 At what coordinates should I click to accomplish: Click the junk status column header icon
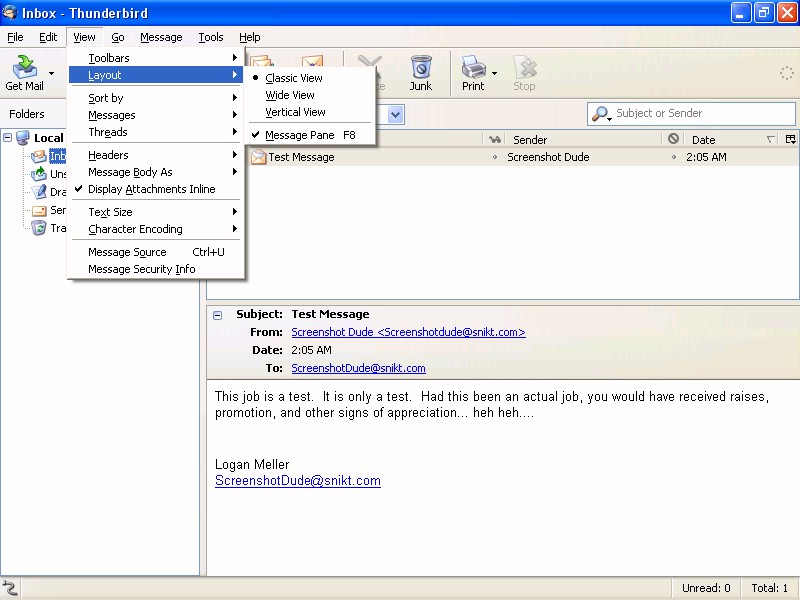click(673, 139)
